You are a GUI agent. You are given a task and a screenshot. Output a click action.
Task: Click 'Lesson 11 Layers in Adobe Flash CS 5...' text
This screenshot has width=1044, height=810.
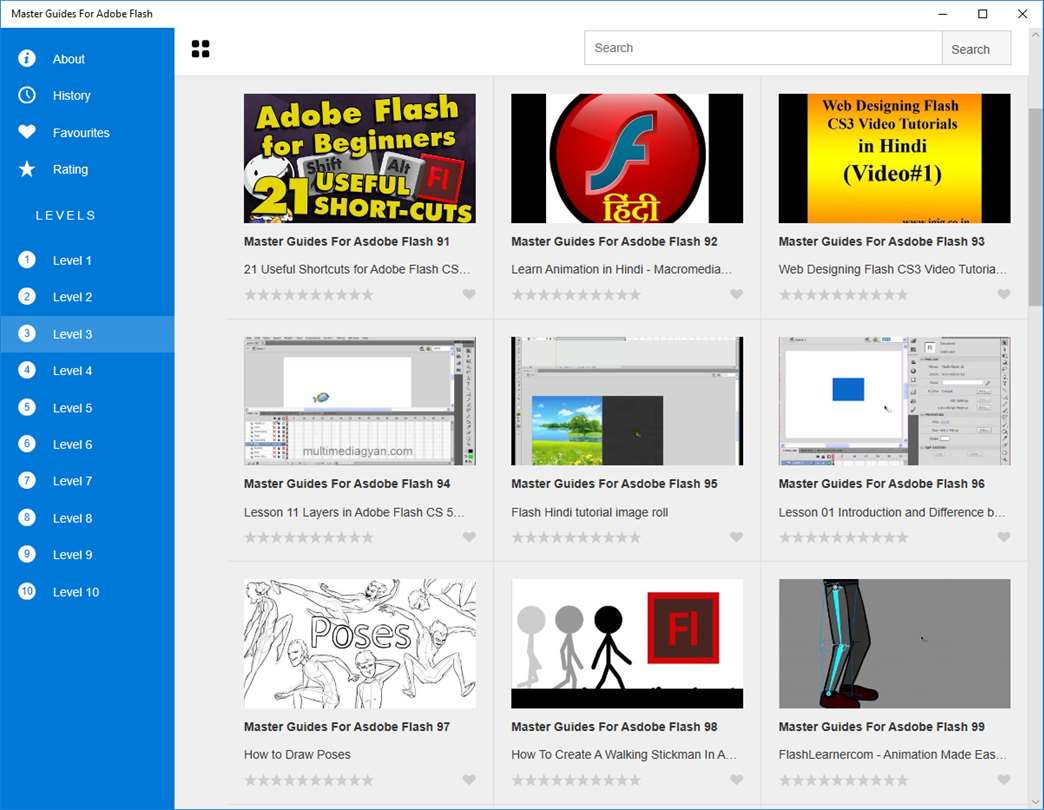(x=354, y=512)
